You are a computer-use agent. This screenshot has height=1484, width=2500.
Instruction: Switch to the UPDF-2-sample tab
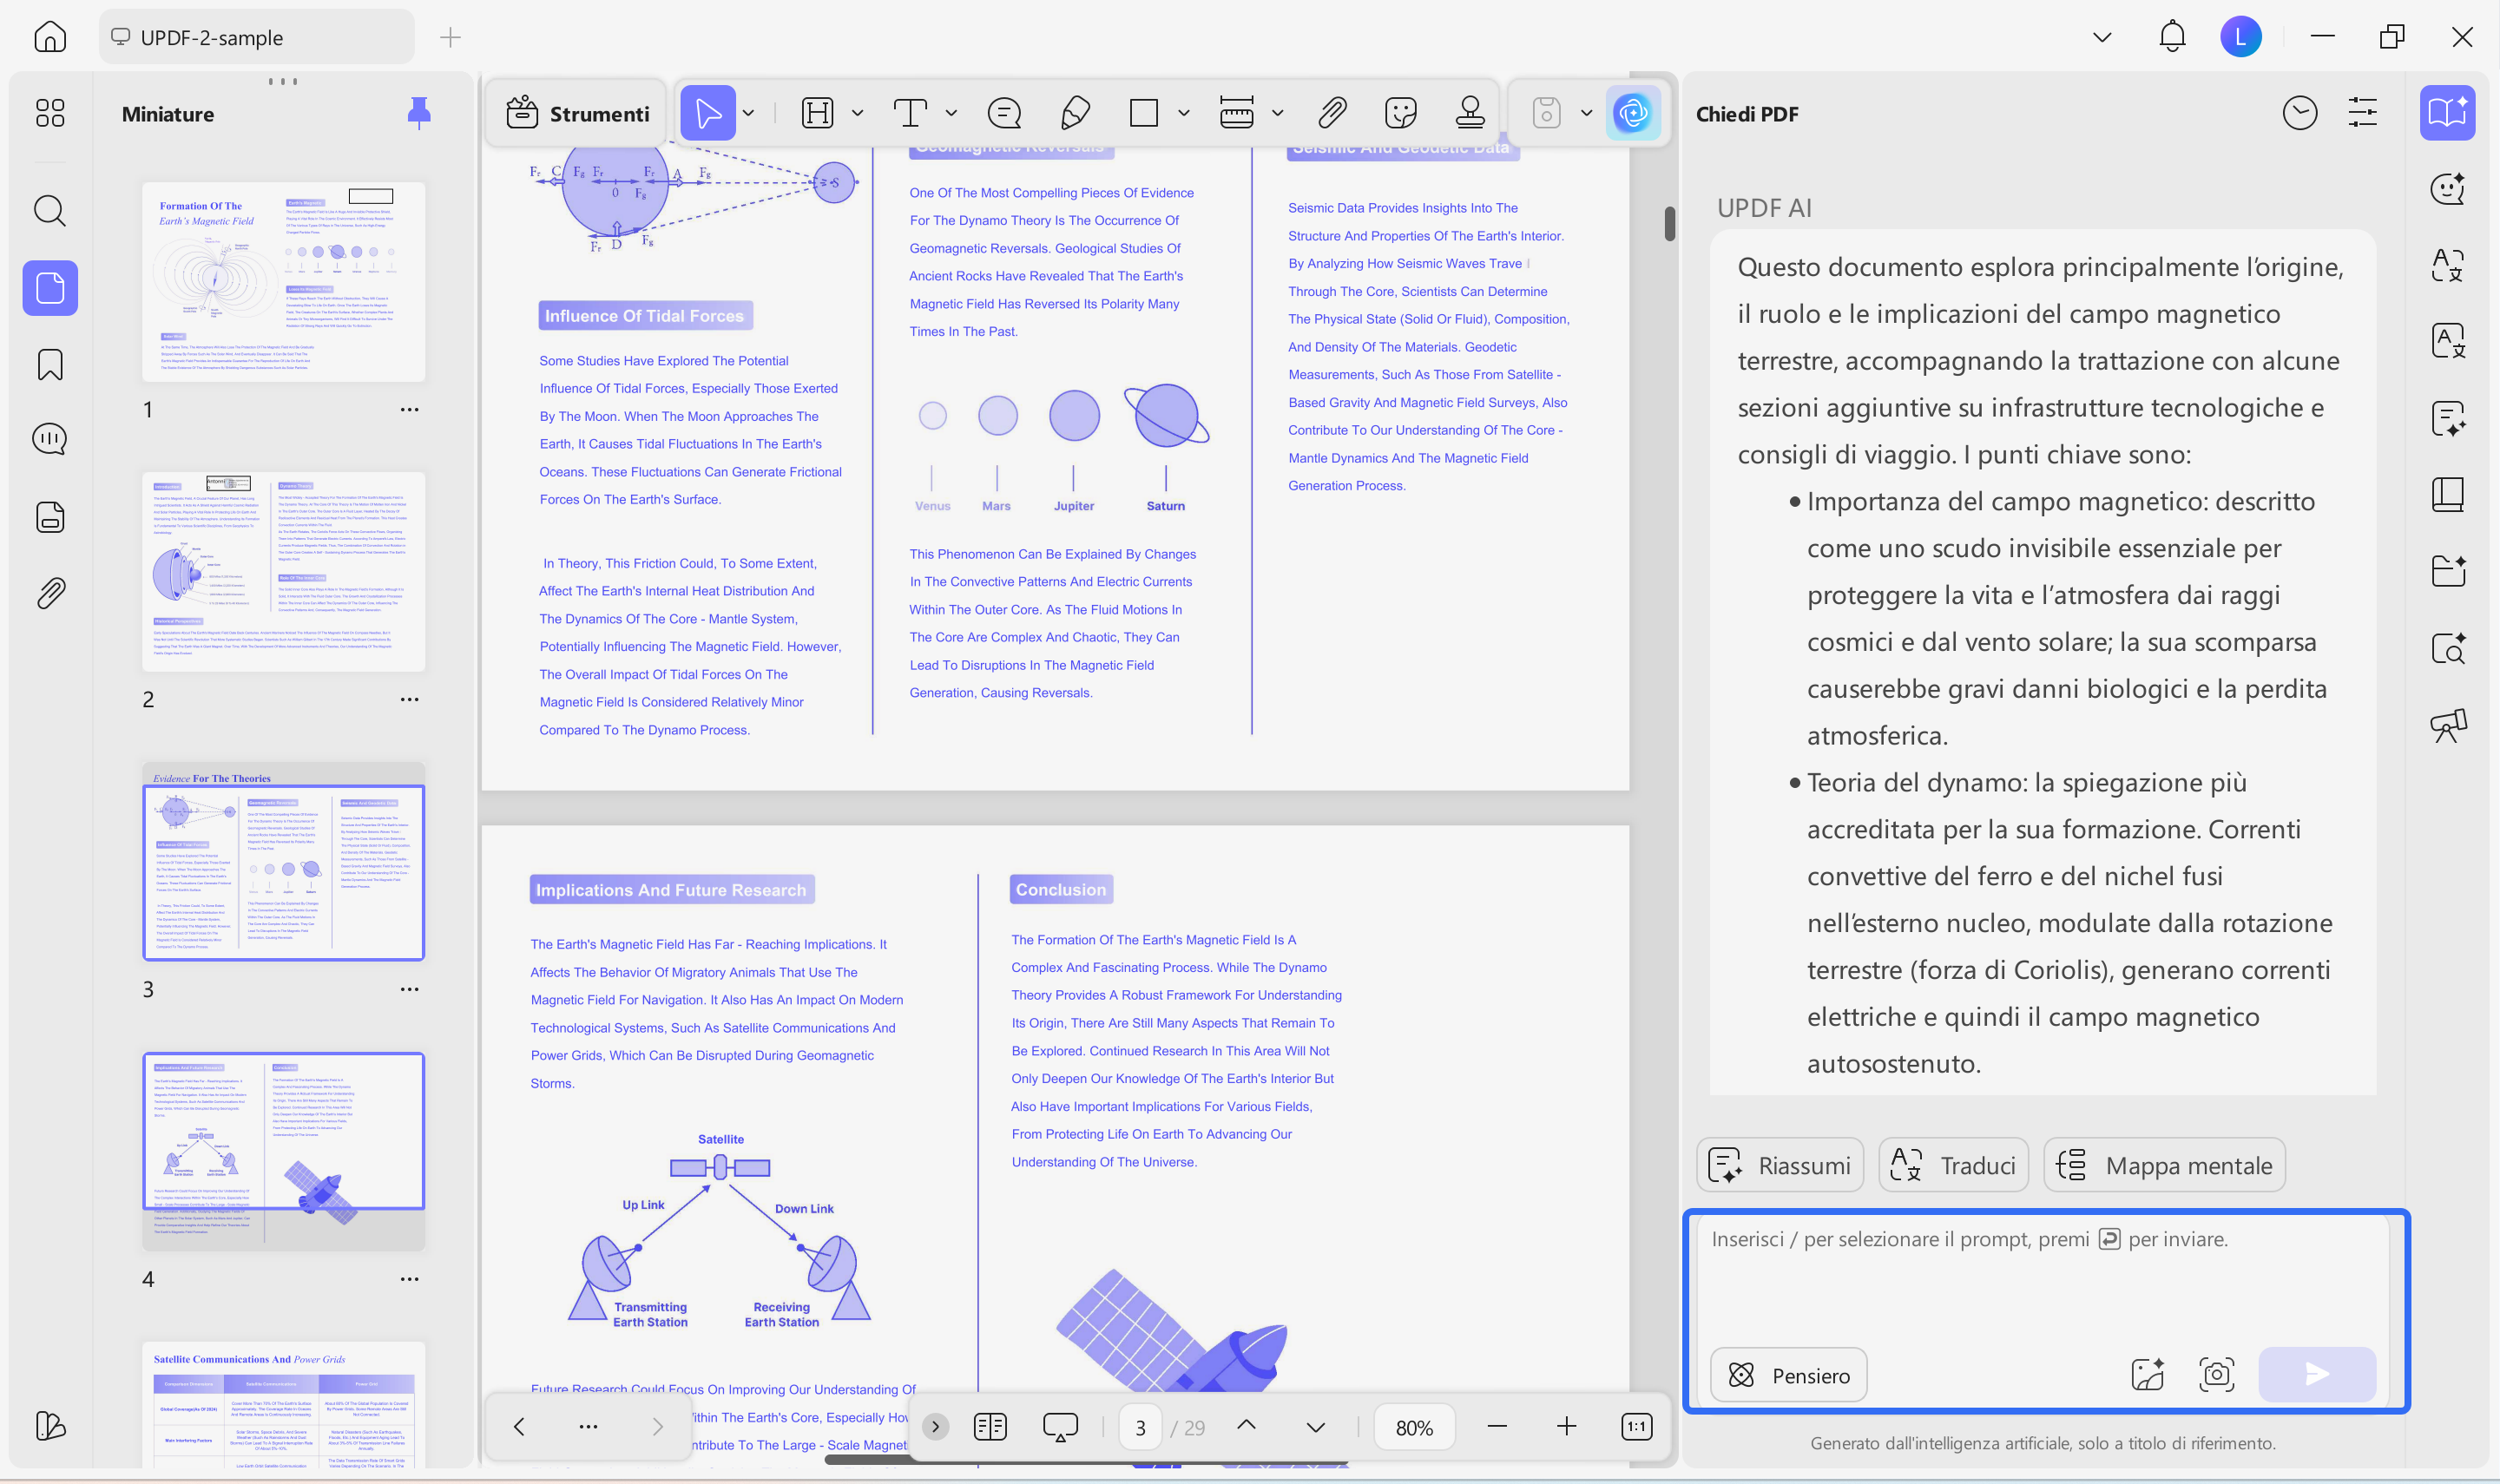pos(257,37)
